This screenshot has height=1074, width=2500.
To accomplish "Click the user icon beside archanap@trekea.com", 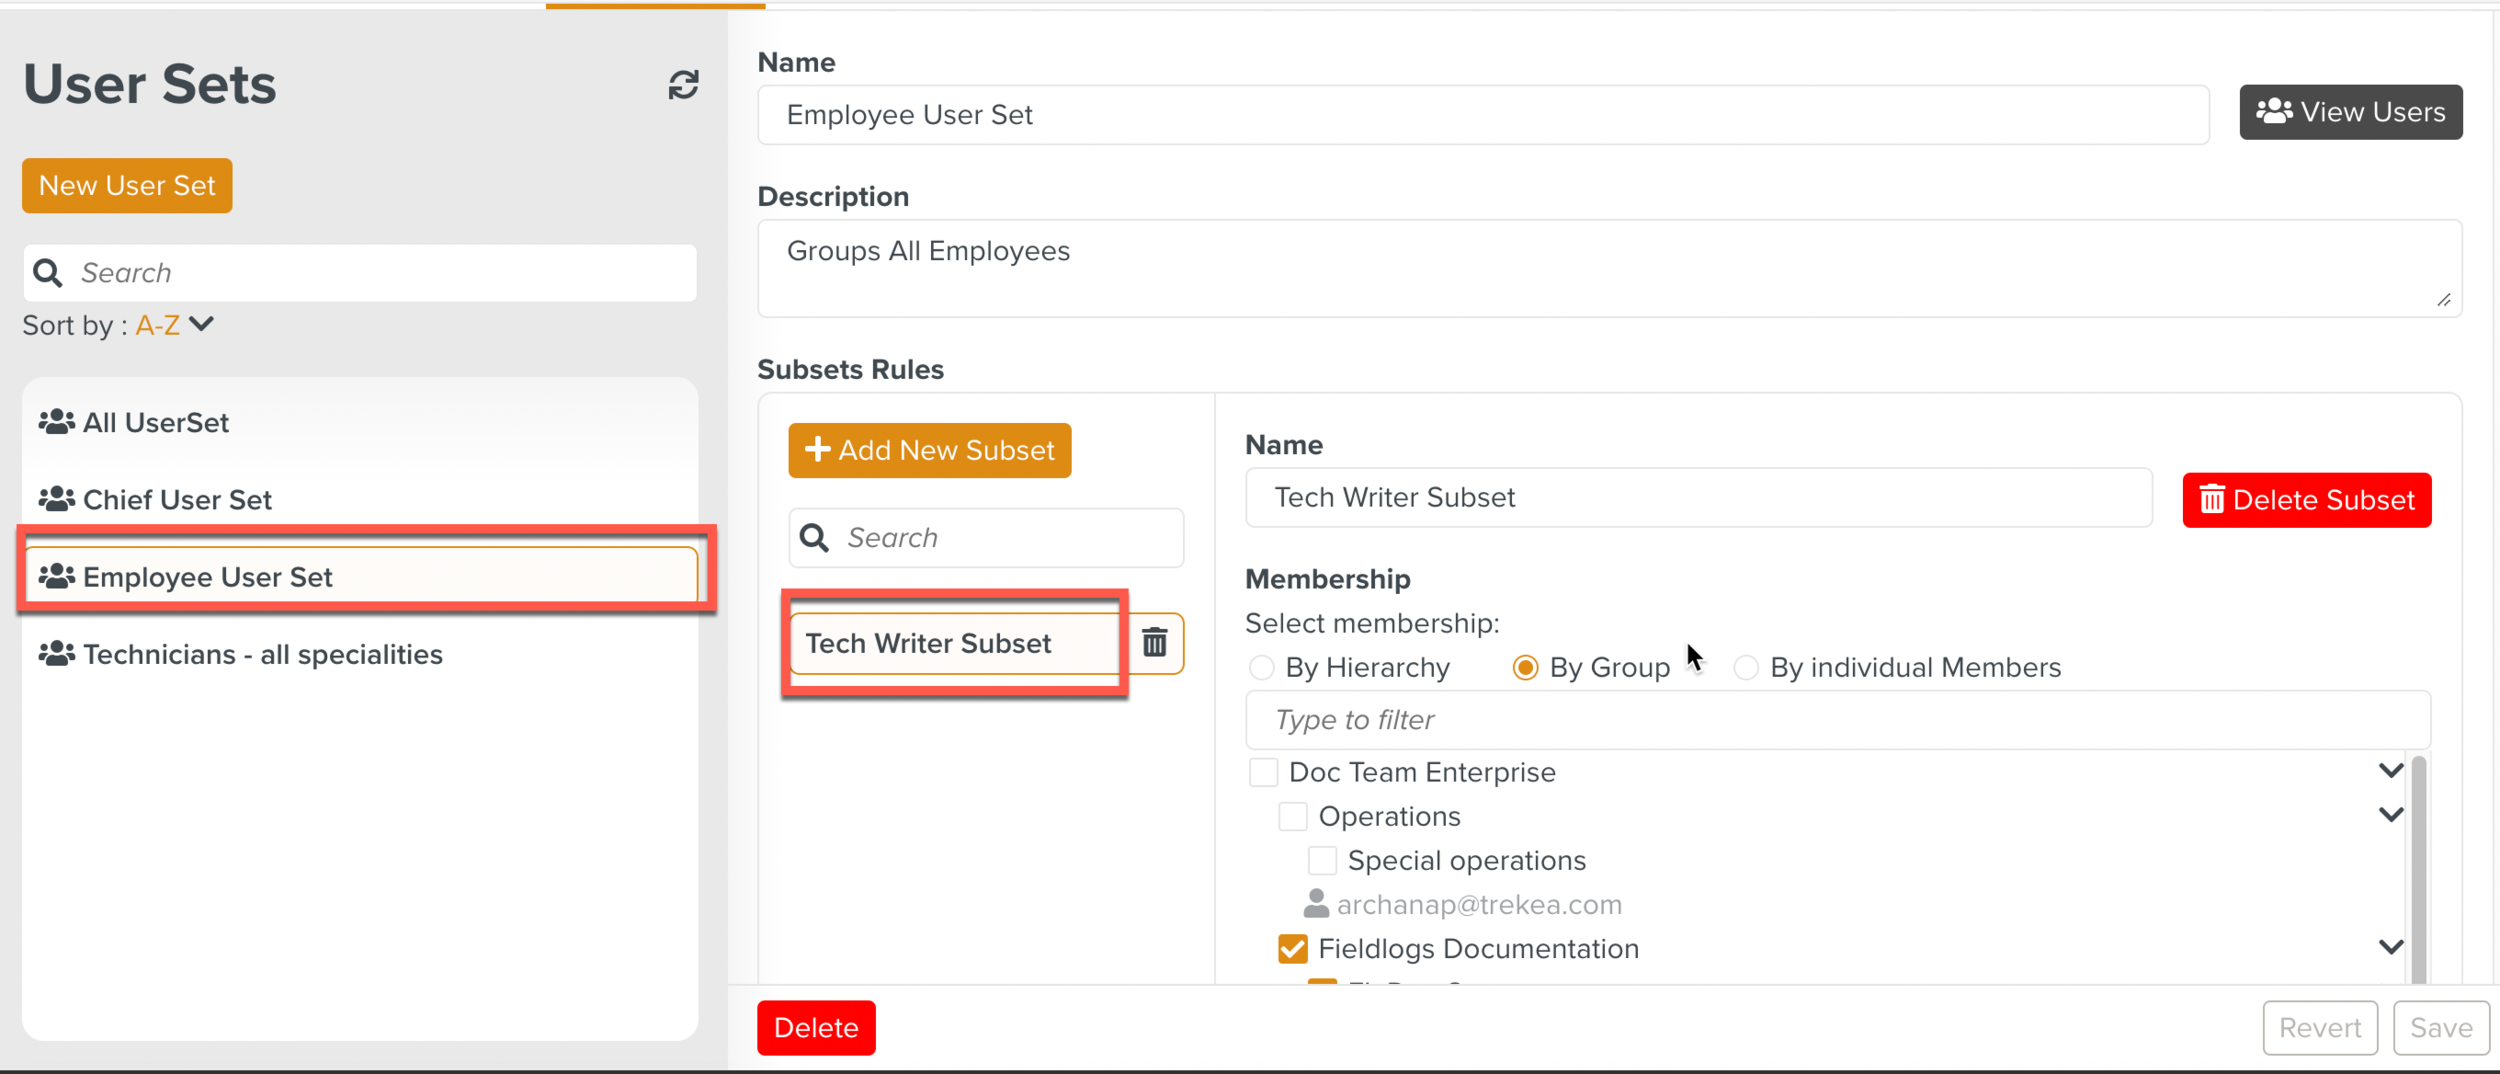I will coord(1316,904).
